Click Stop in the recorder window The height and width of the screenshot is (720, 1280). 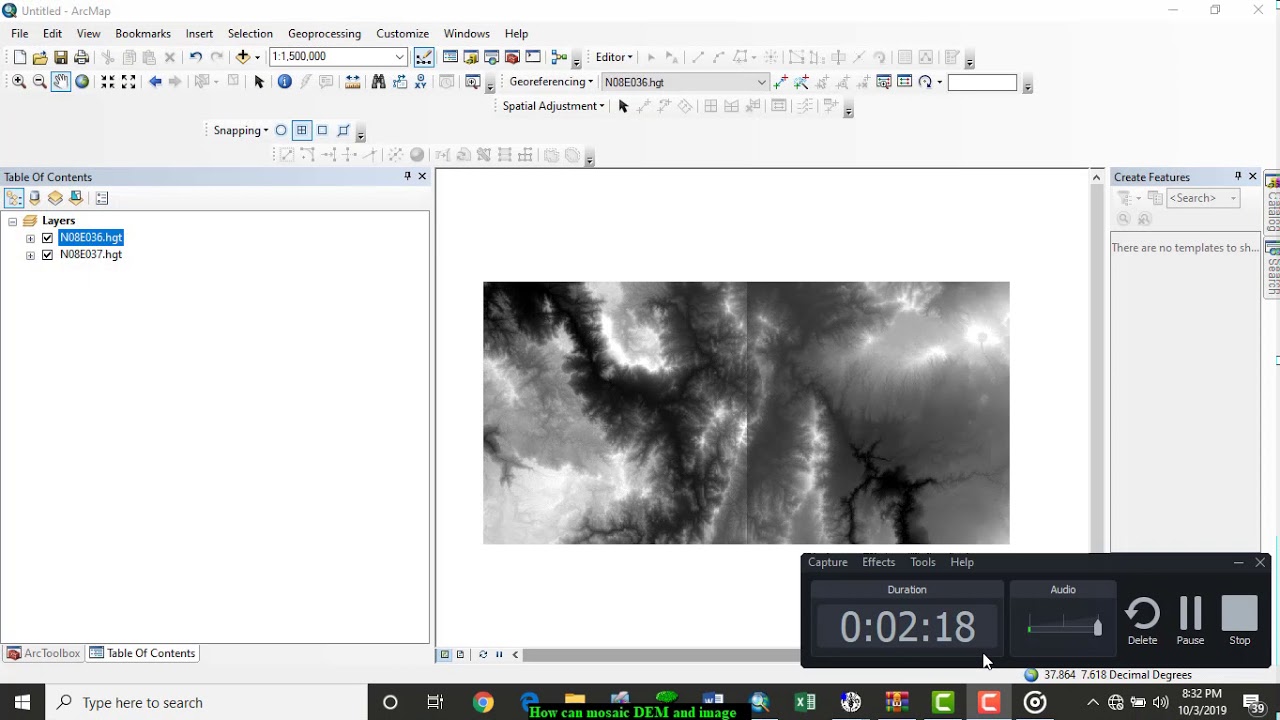[1239, 620]
